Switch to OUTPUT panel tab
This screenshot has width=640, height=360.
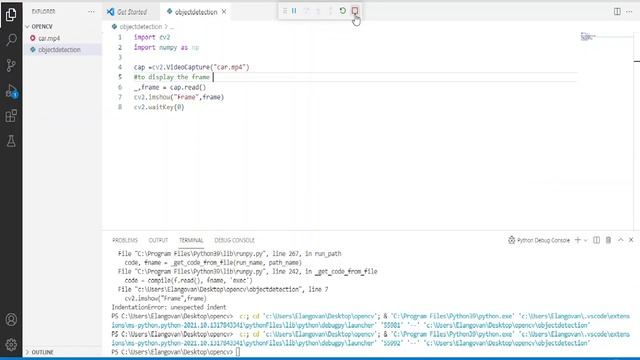[x=158, y=240]
